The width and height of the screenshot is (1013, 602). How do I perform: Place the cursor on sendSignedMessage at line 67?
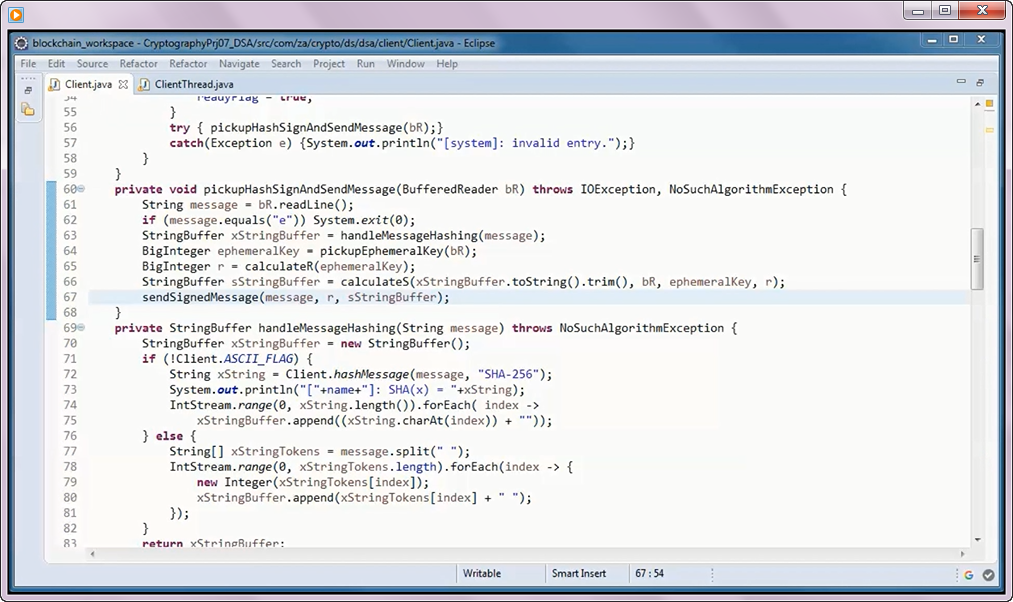click(x=200, y=297)
